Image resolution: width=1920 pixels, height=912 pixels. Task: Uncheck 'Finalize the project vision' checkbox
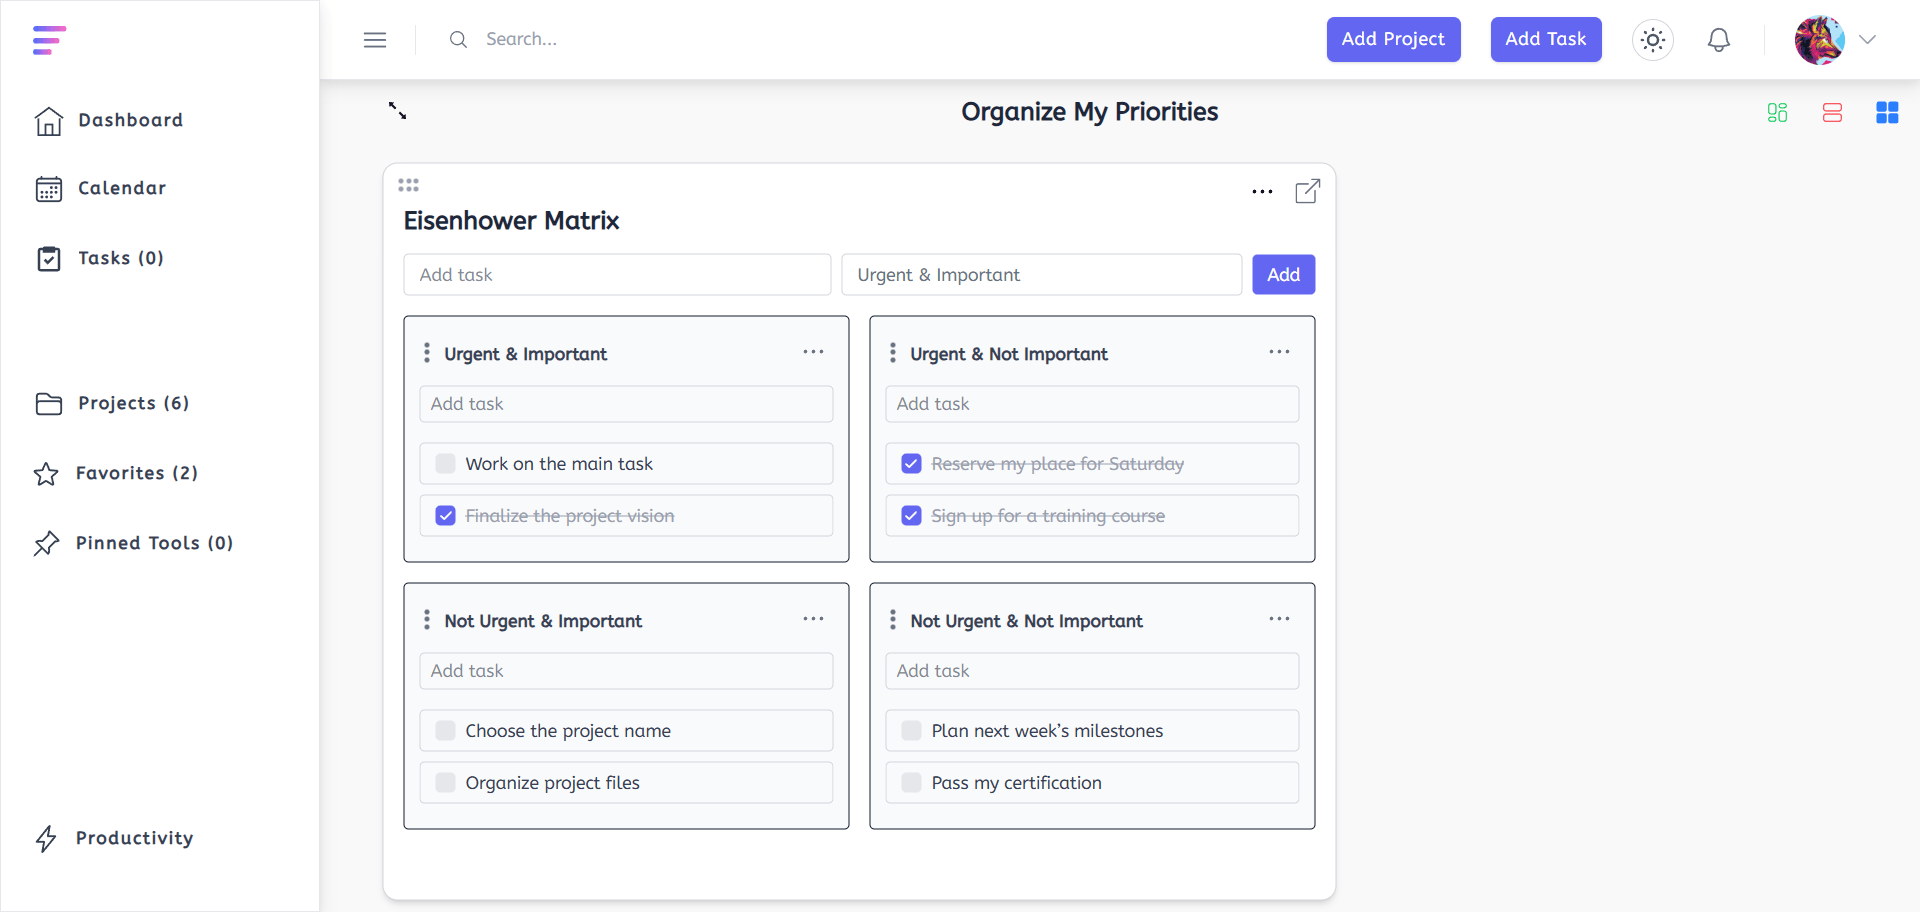[446, 516]
